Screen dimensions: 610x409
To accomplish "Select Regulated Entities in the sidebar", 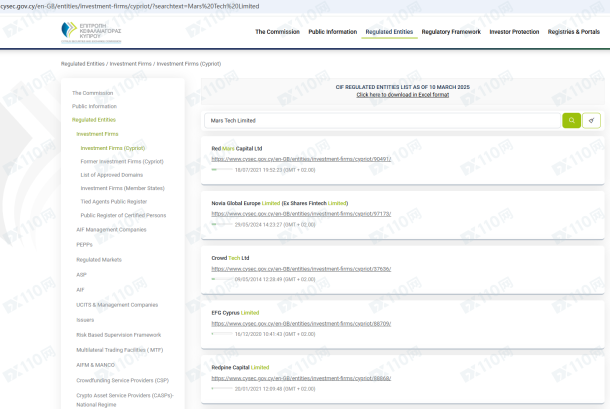I will coord(94,120).
